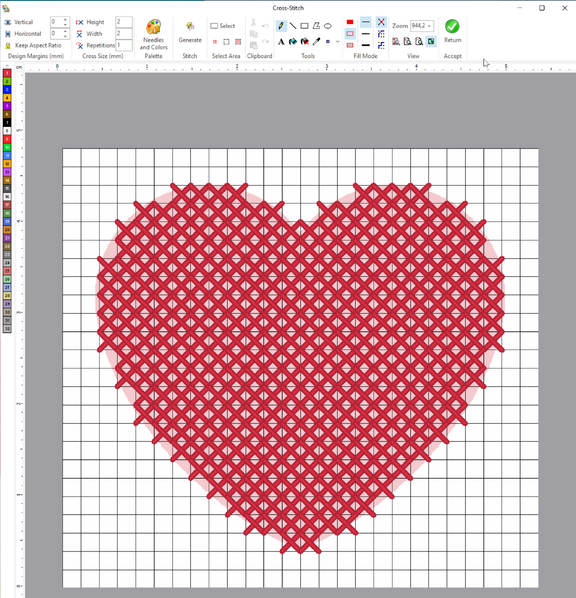Select the full cross stitch type

click(x=381, y=22)
